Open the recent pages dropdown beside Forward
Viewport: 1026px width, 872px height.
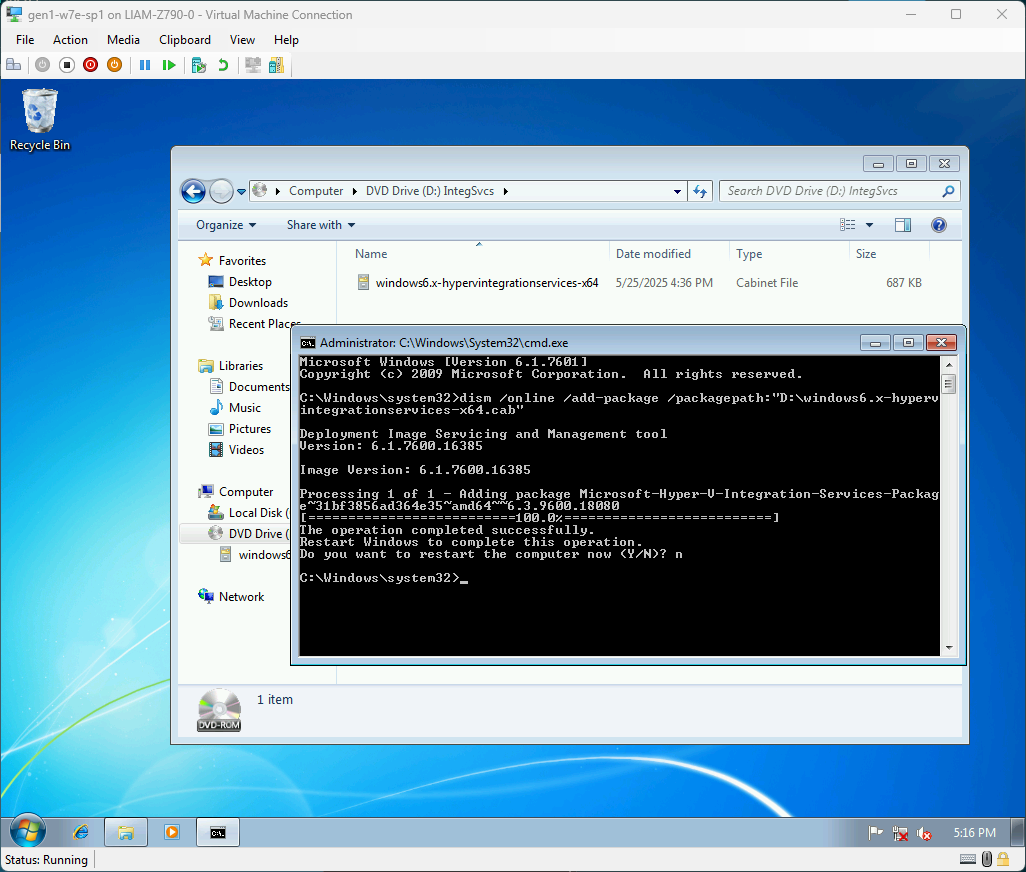pos(241,192)
